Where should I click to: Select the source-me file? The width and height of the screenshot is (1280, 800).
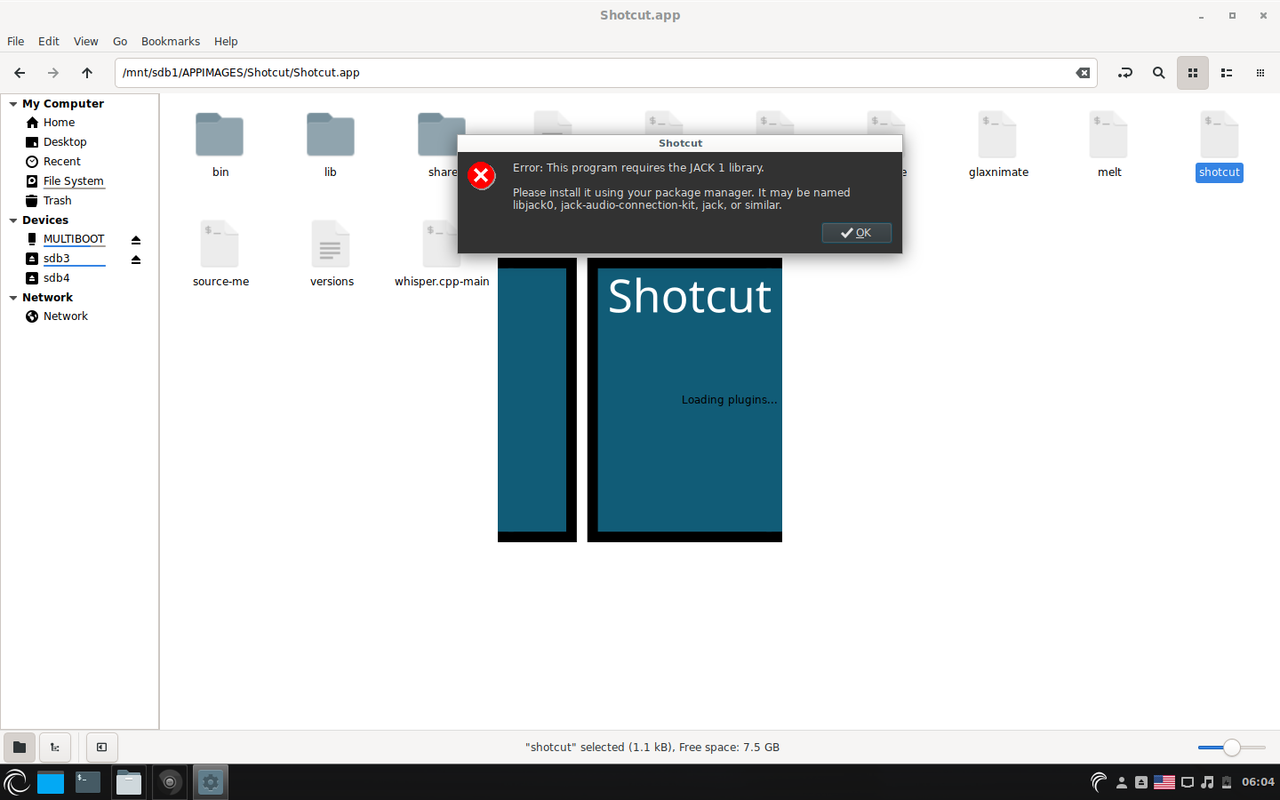point(220,254)
